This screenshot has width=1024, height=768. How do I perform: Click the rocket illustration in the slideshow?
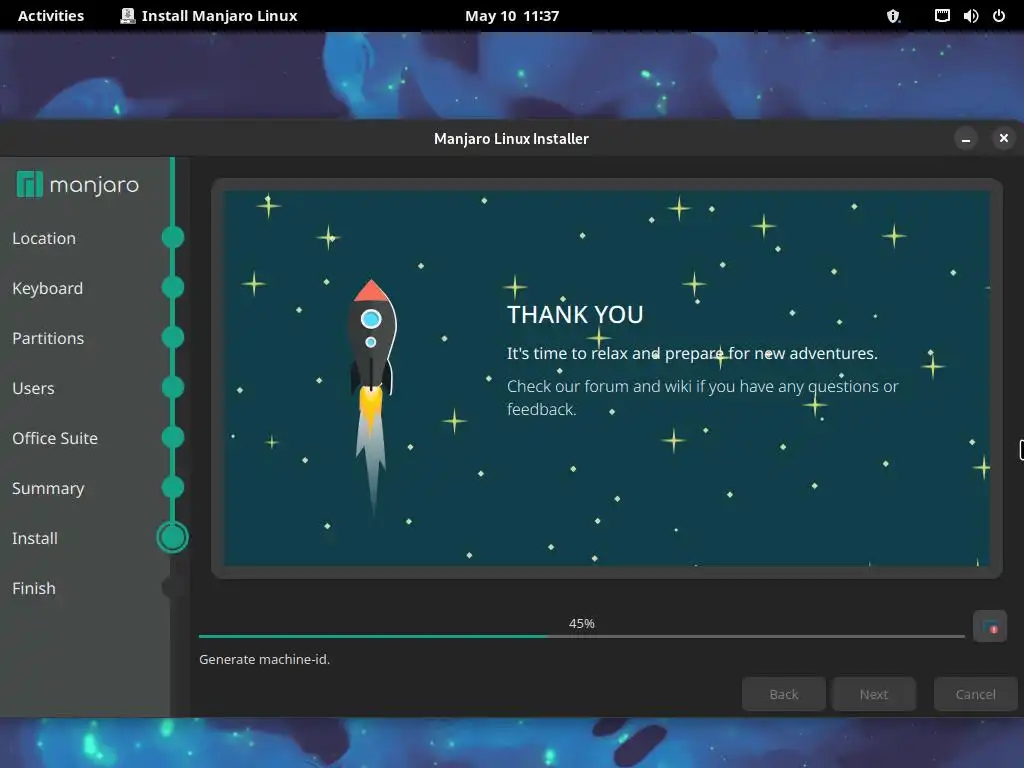pos(372,396)
